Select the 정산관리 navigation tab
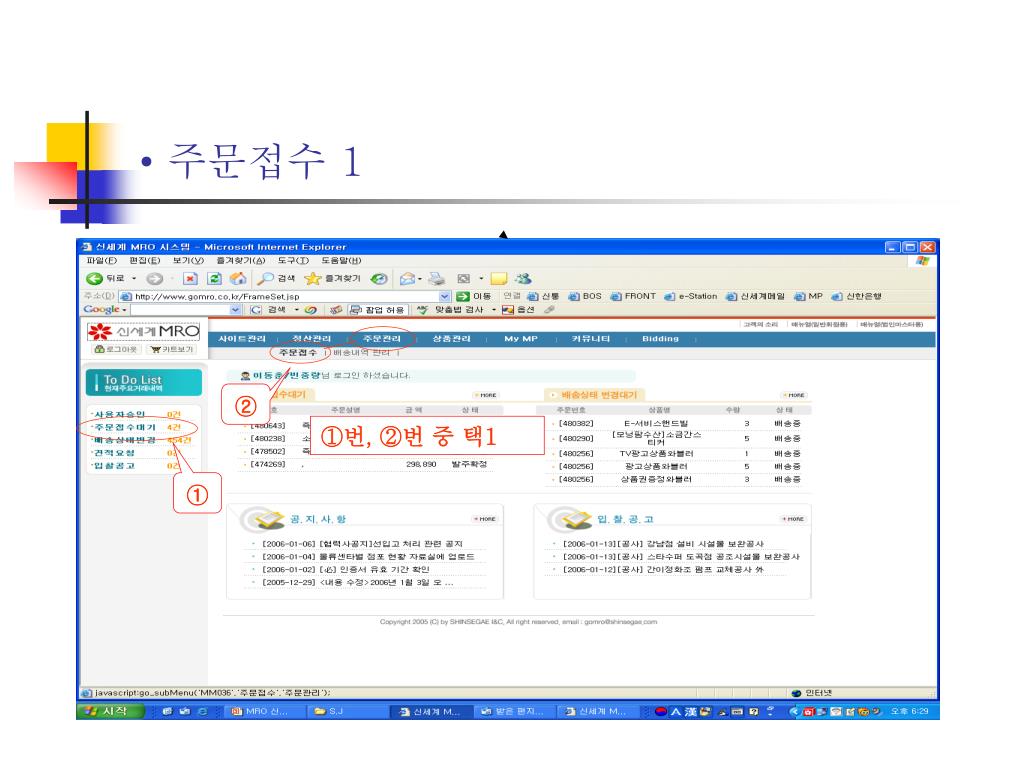This screenshot has height=768, width=1024. [x=312, y=339]
